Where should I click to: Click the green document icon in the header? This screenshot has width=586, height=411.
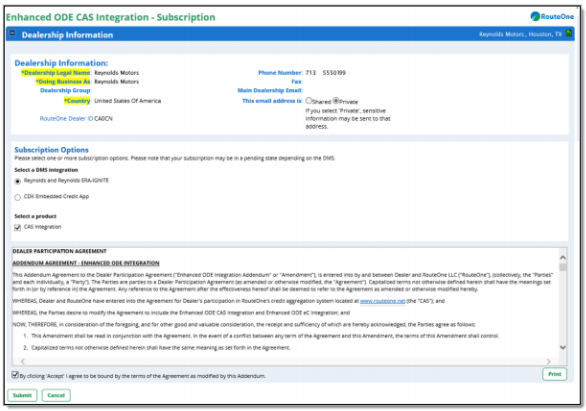pyautogui.click(x=568, y=33)
